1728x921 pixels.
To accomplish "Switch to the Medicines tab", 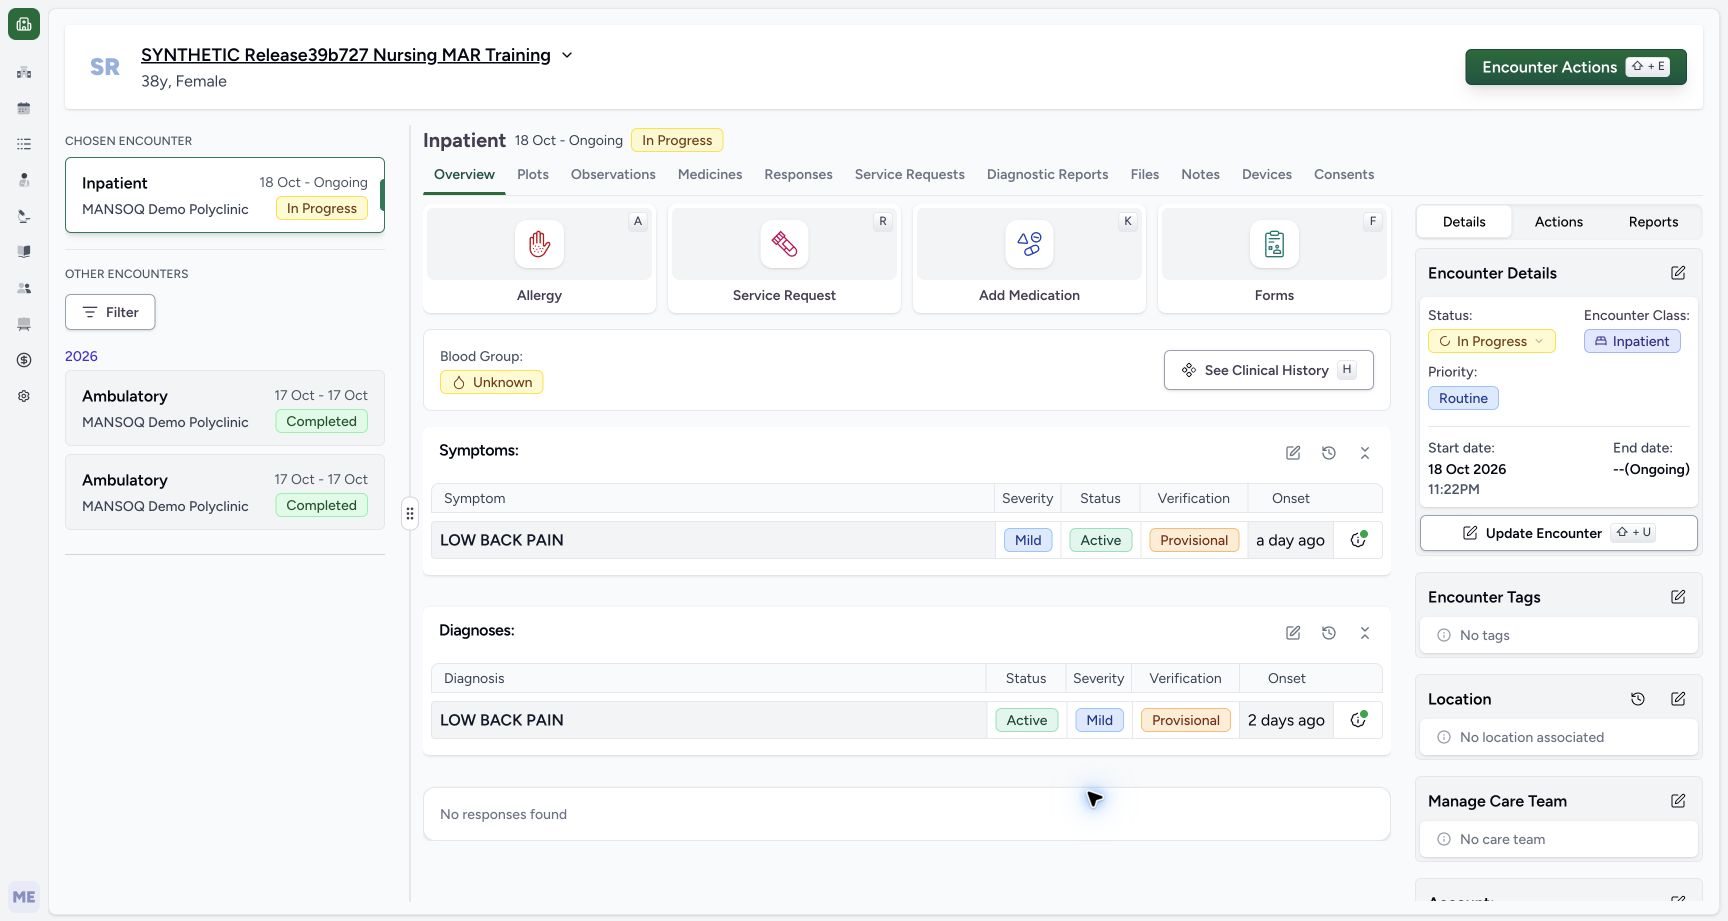I will point(710,174).
